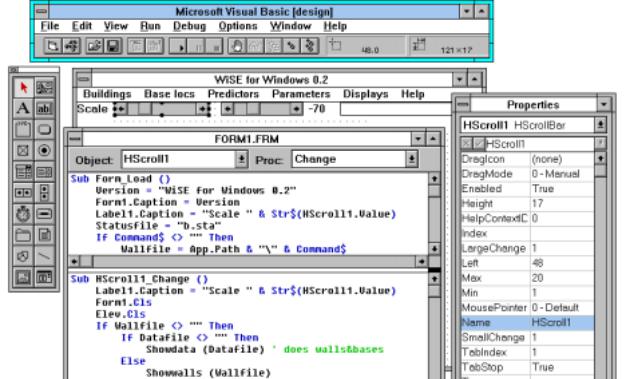Screen dimensions: 624x379
Task: Click the Calls toolbar icon
Action: pyautogui.click(x=273, y=46)
